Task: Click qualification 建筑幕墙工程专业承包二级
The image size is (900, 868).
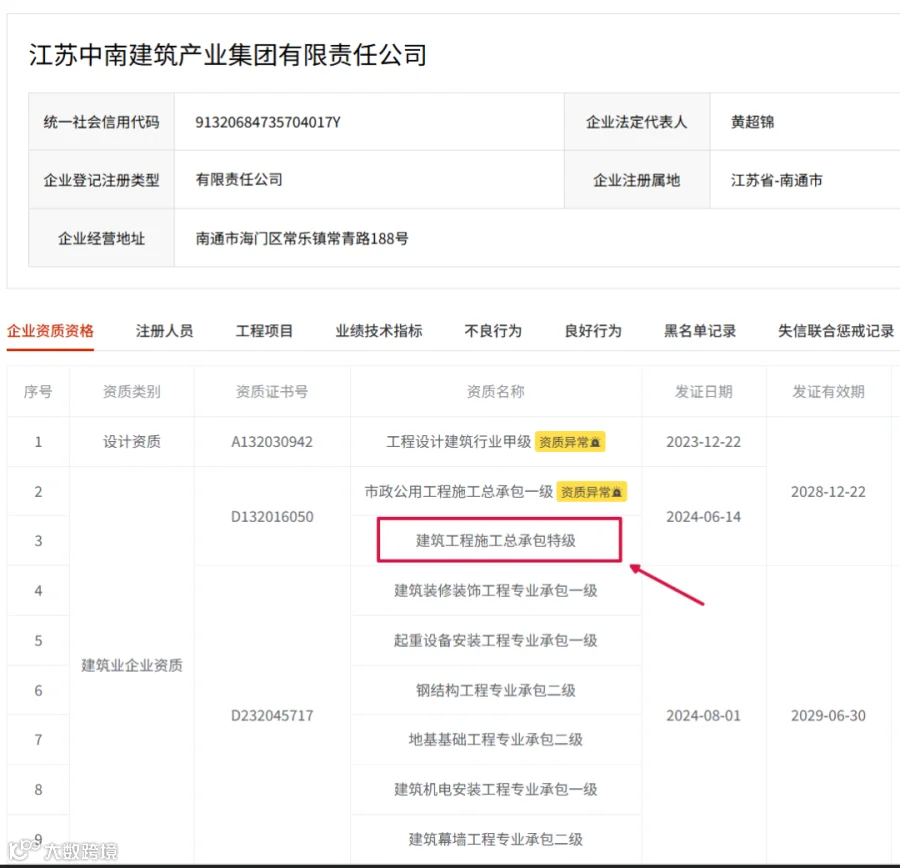Action: click(496, 839)
